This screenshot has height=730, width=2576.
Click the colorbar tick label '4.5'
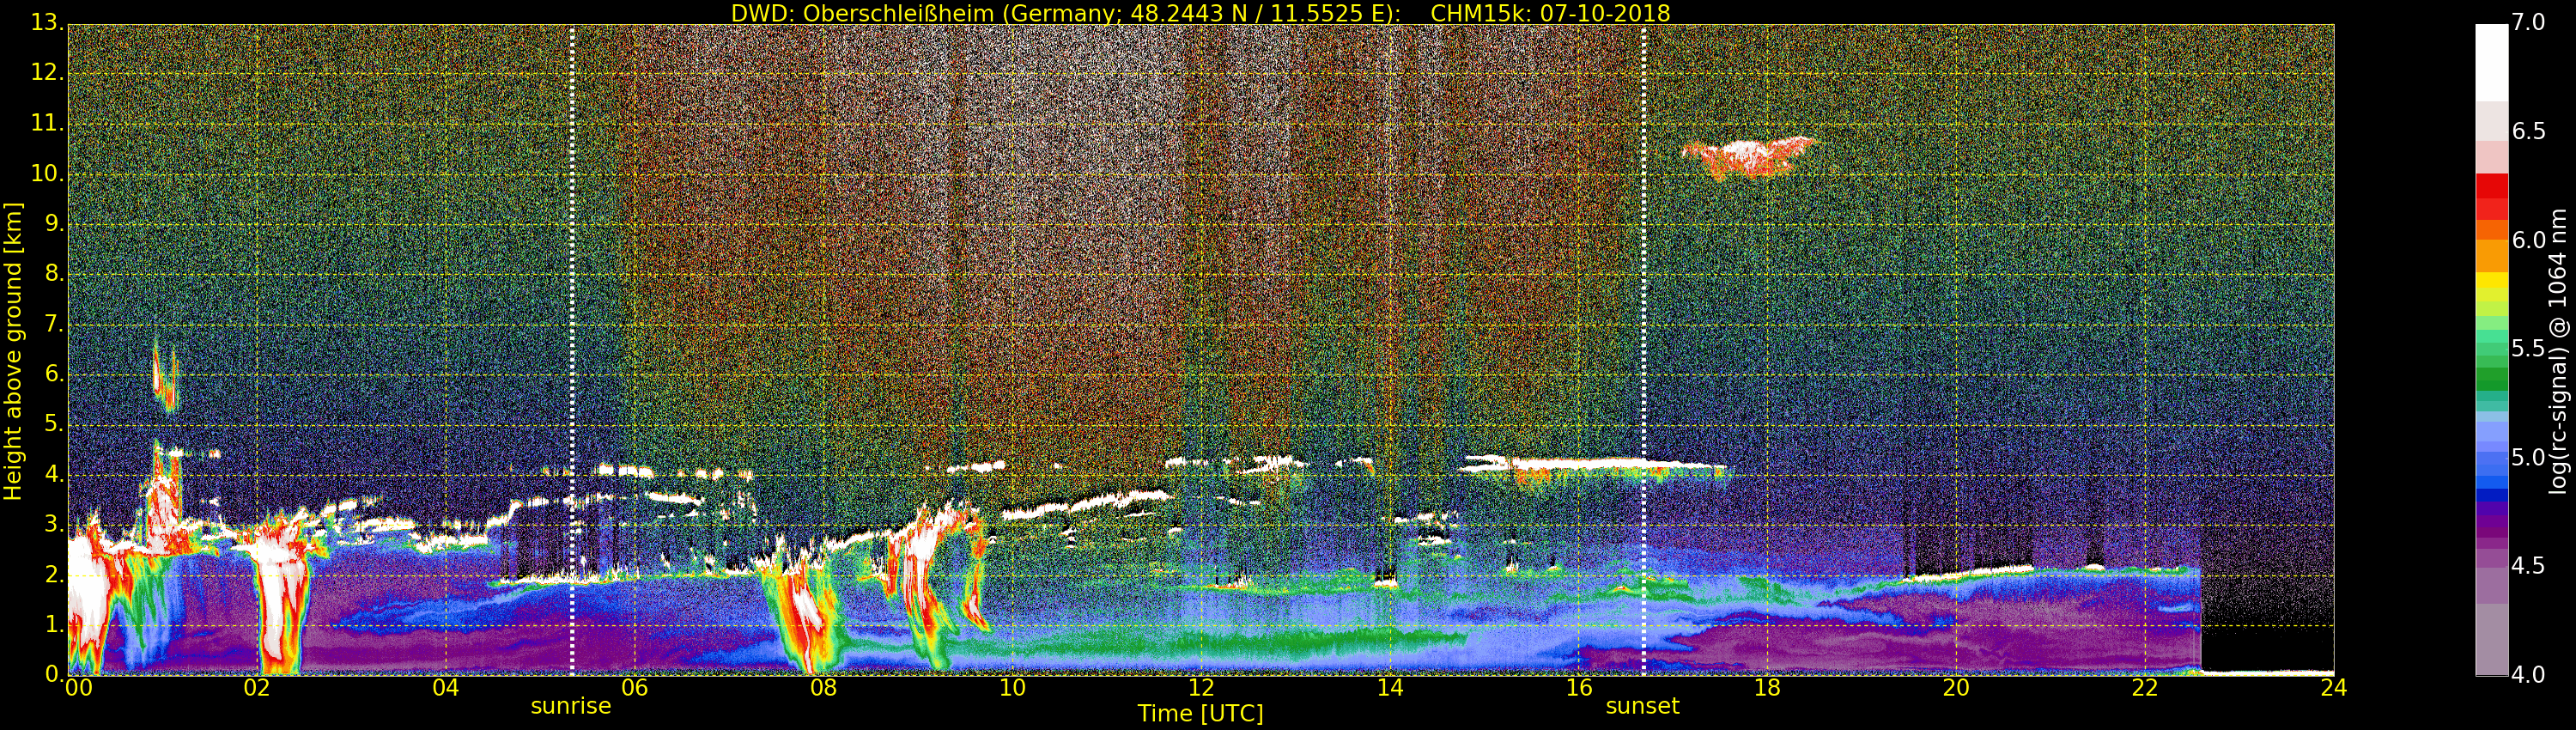[2529, 566]
